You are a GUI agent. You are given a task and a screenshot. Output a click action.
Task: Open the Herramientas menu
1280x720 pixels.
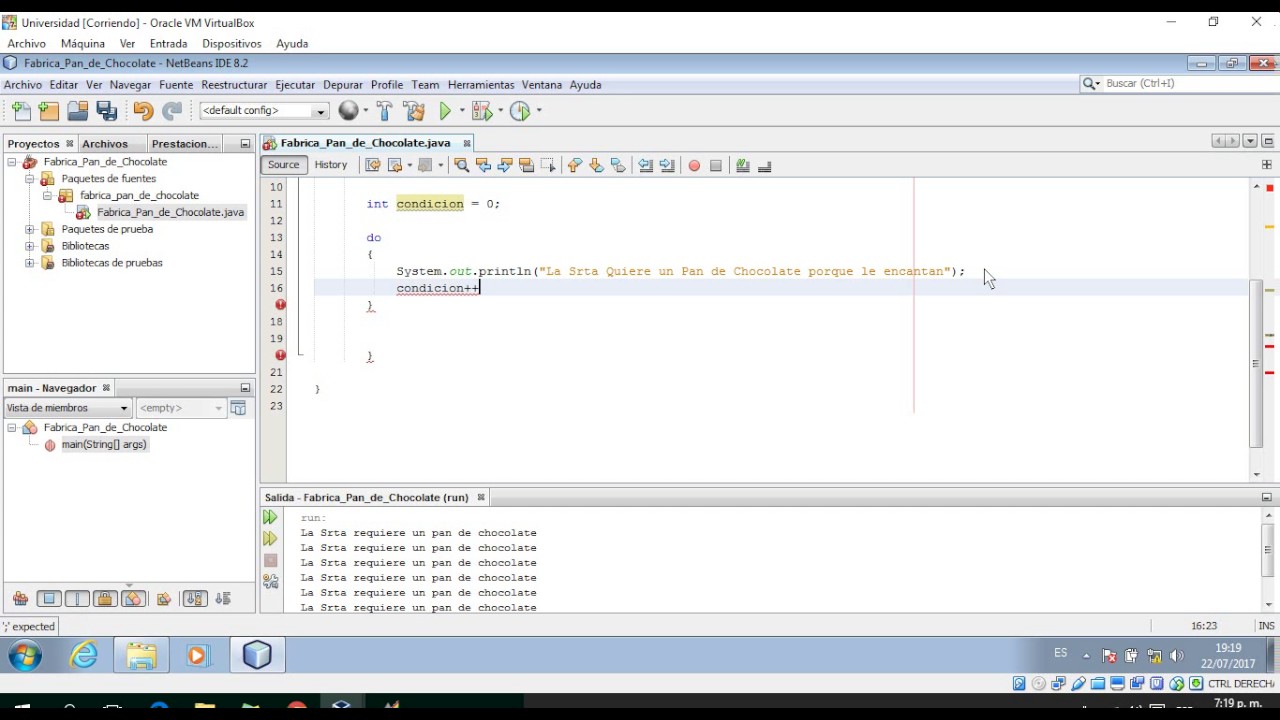[481, 85]
